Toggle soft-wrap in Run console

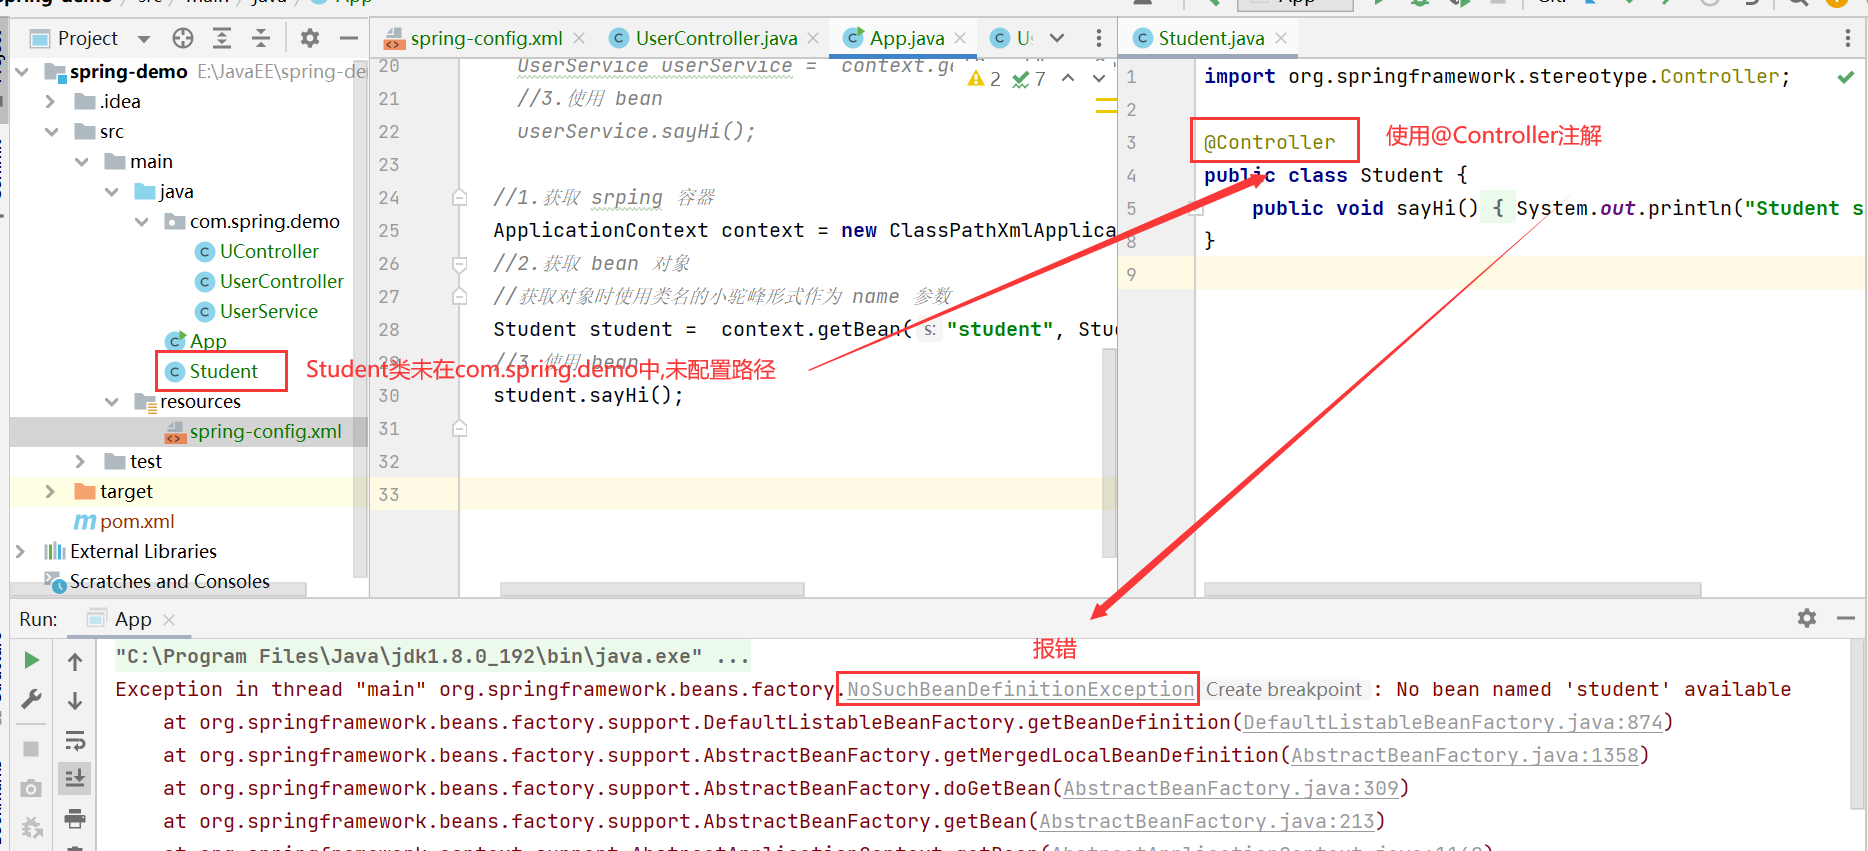tap(75, 741)
